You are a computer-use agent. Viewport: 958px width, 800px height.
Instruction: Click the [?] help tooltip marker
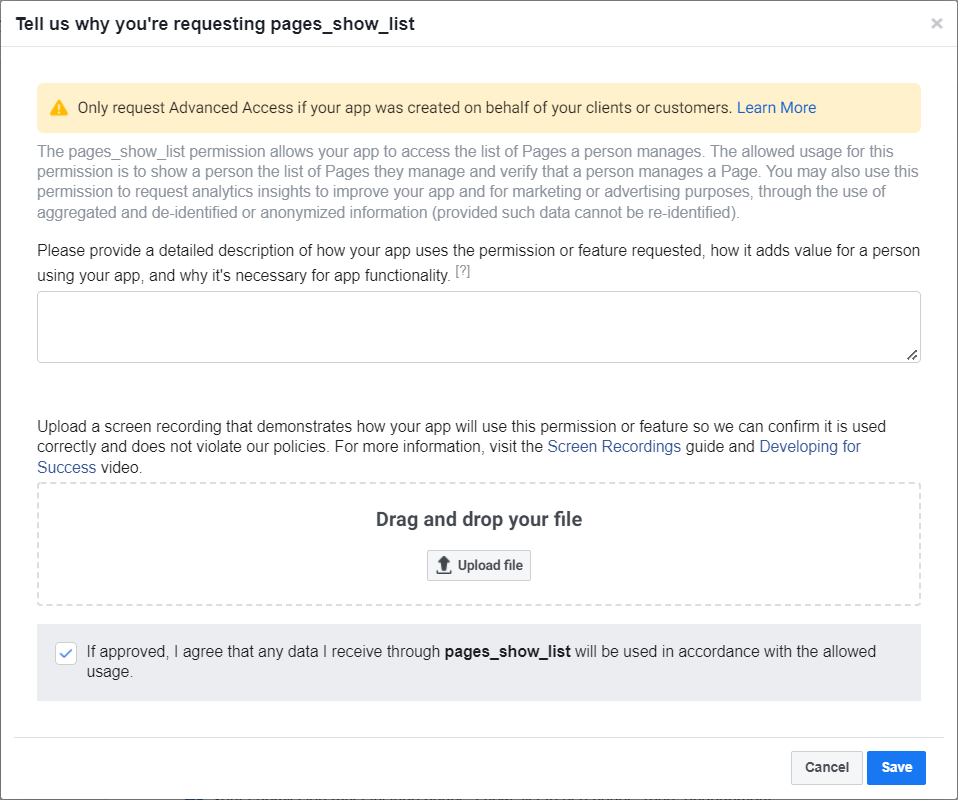(463, 273)
